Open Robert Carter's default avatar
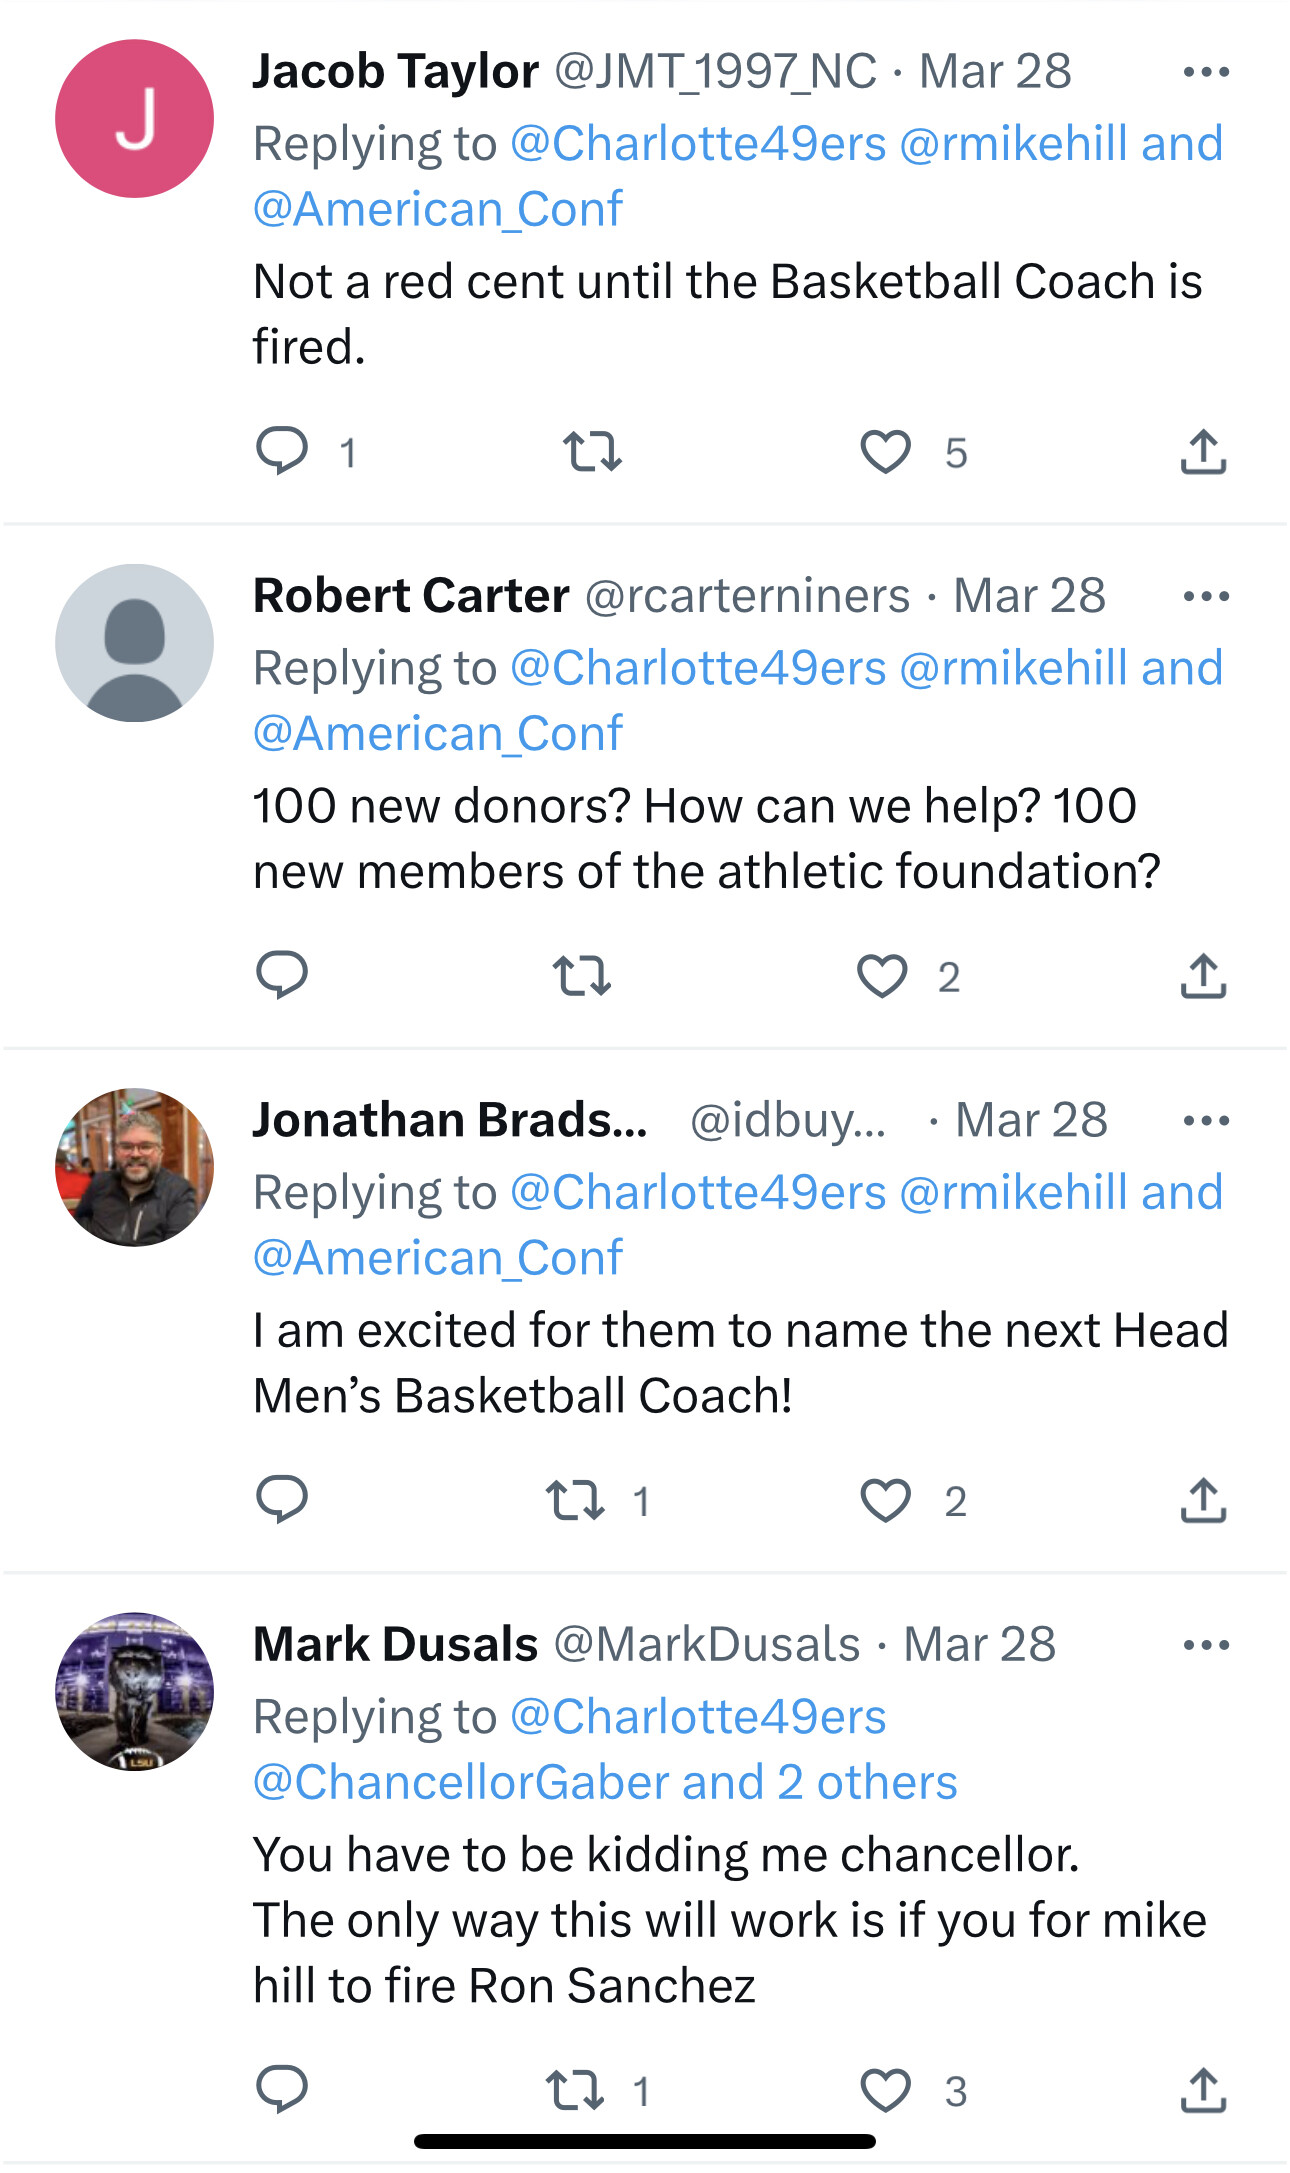Image resolution: width=1290 pixels, height=2173 pixels. [x=134, y=643]
